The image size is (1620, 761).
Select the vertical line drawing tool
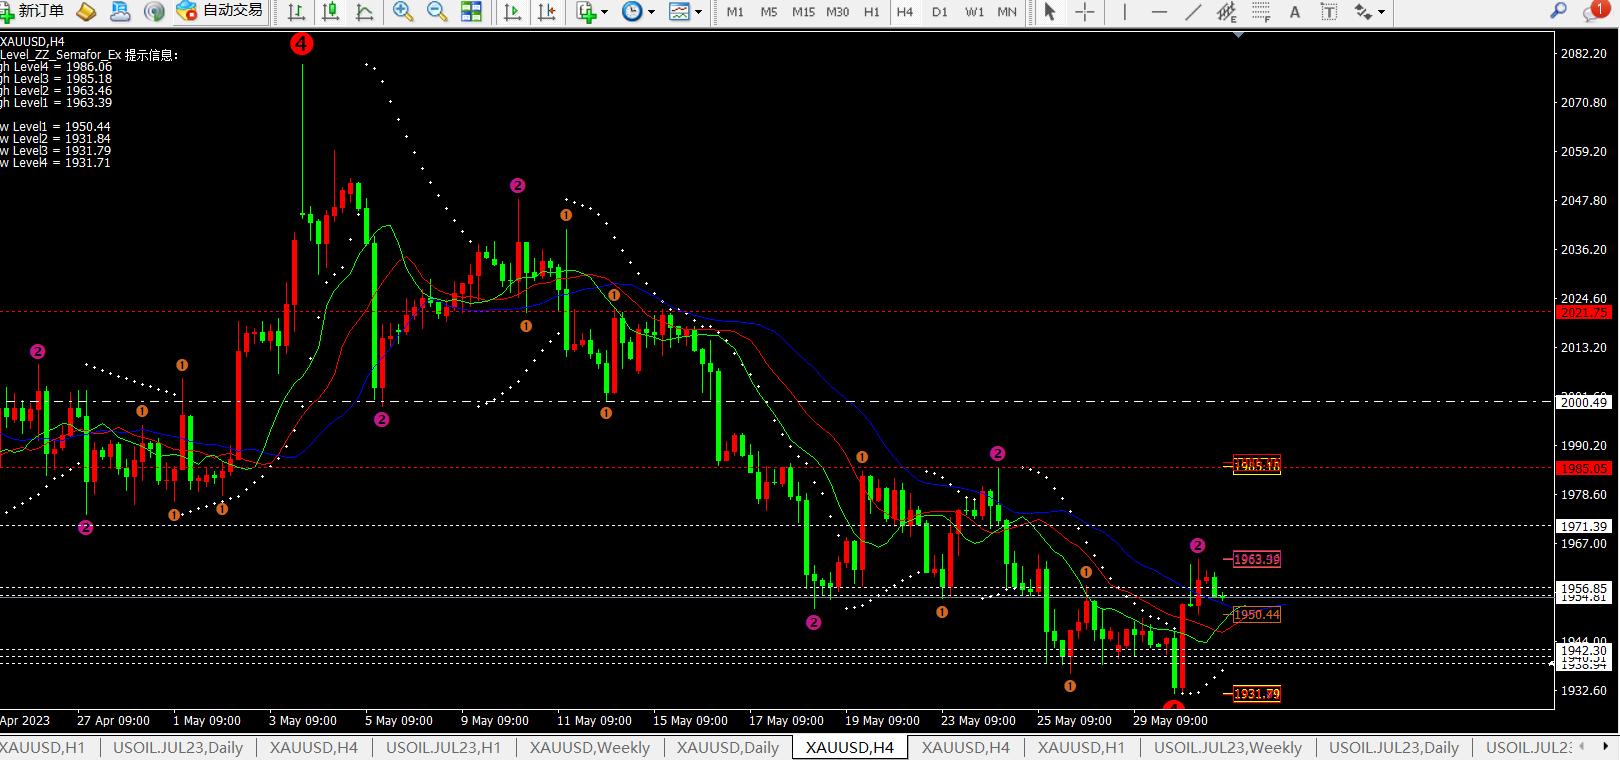click(x=1125, y=12)
